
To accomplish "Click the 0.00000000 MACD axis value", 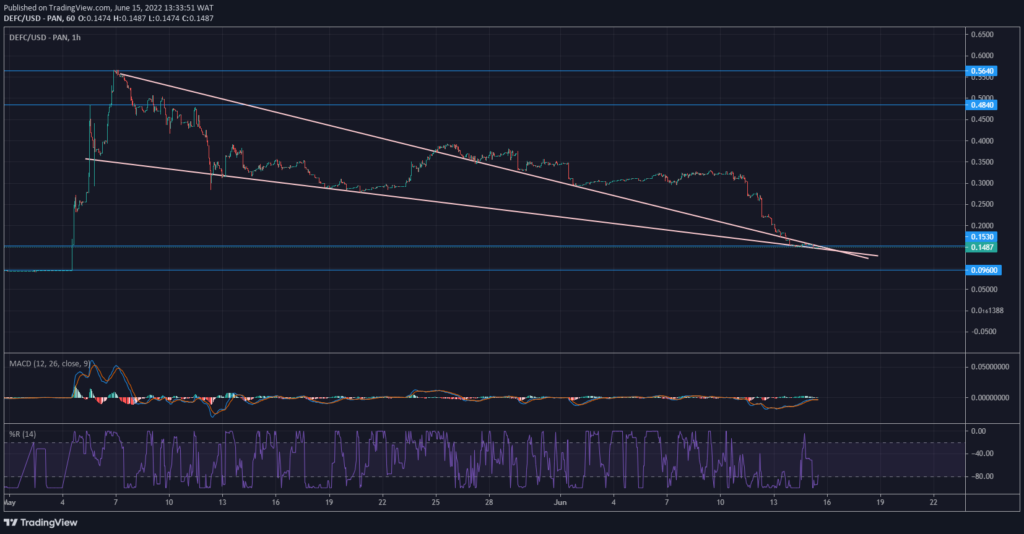I will (989, 398).
